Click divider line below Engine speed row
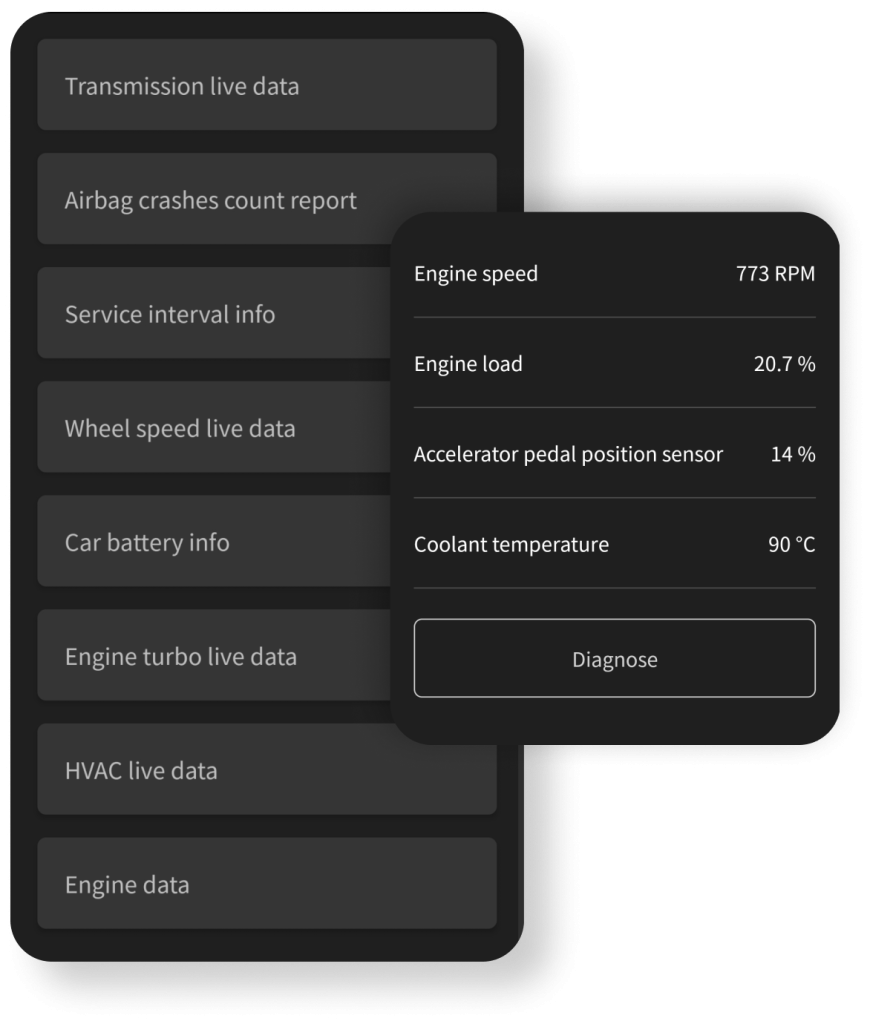Screen dimensions: 870x1024 pyautogui.click(x=614, y=318)
